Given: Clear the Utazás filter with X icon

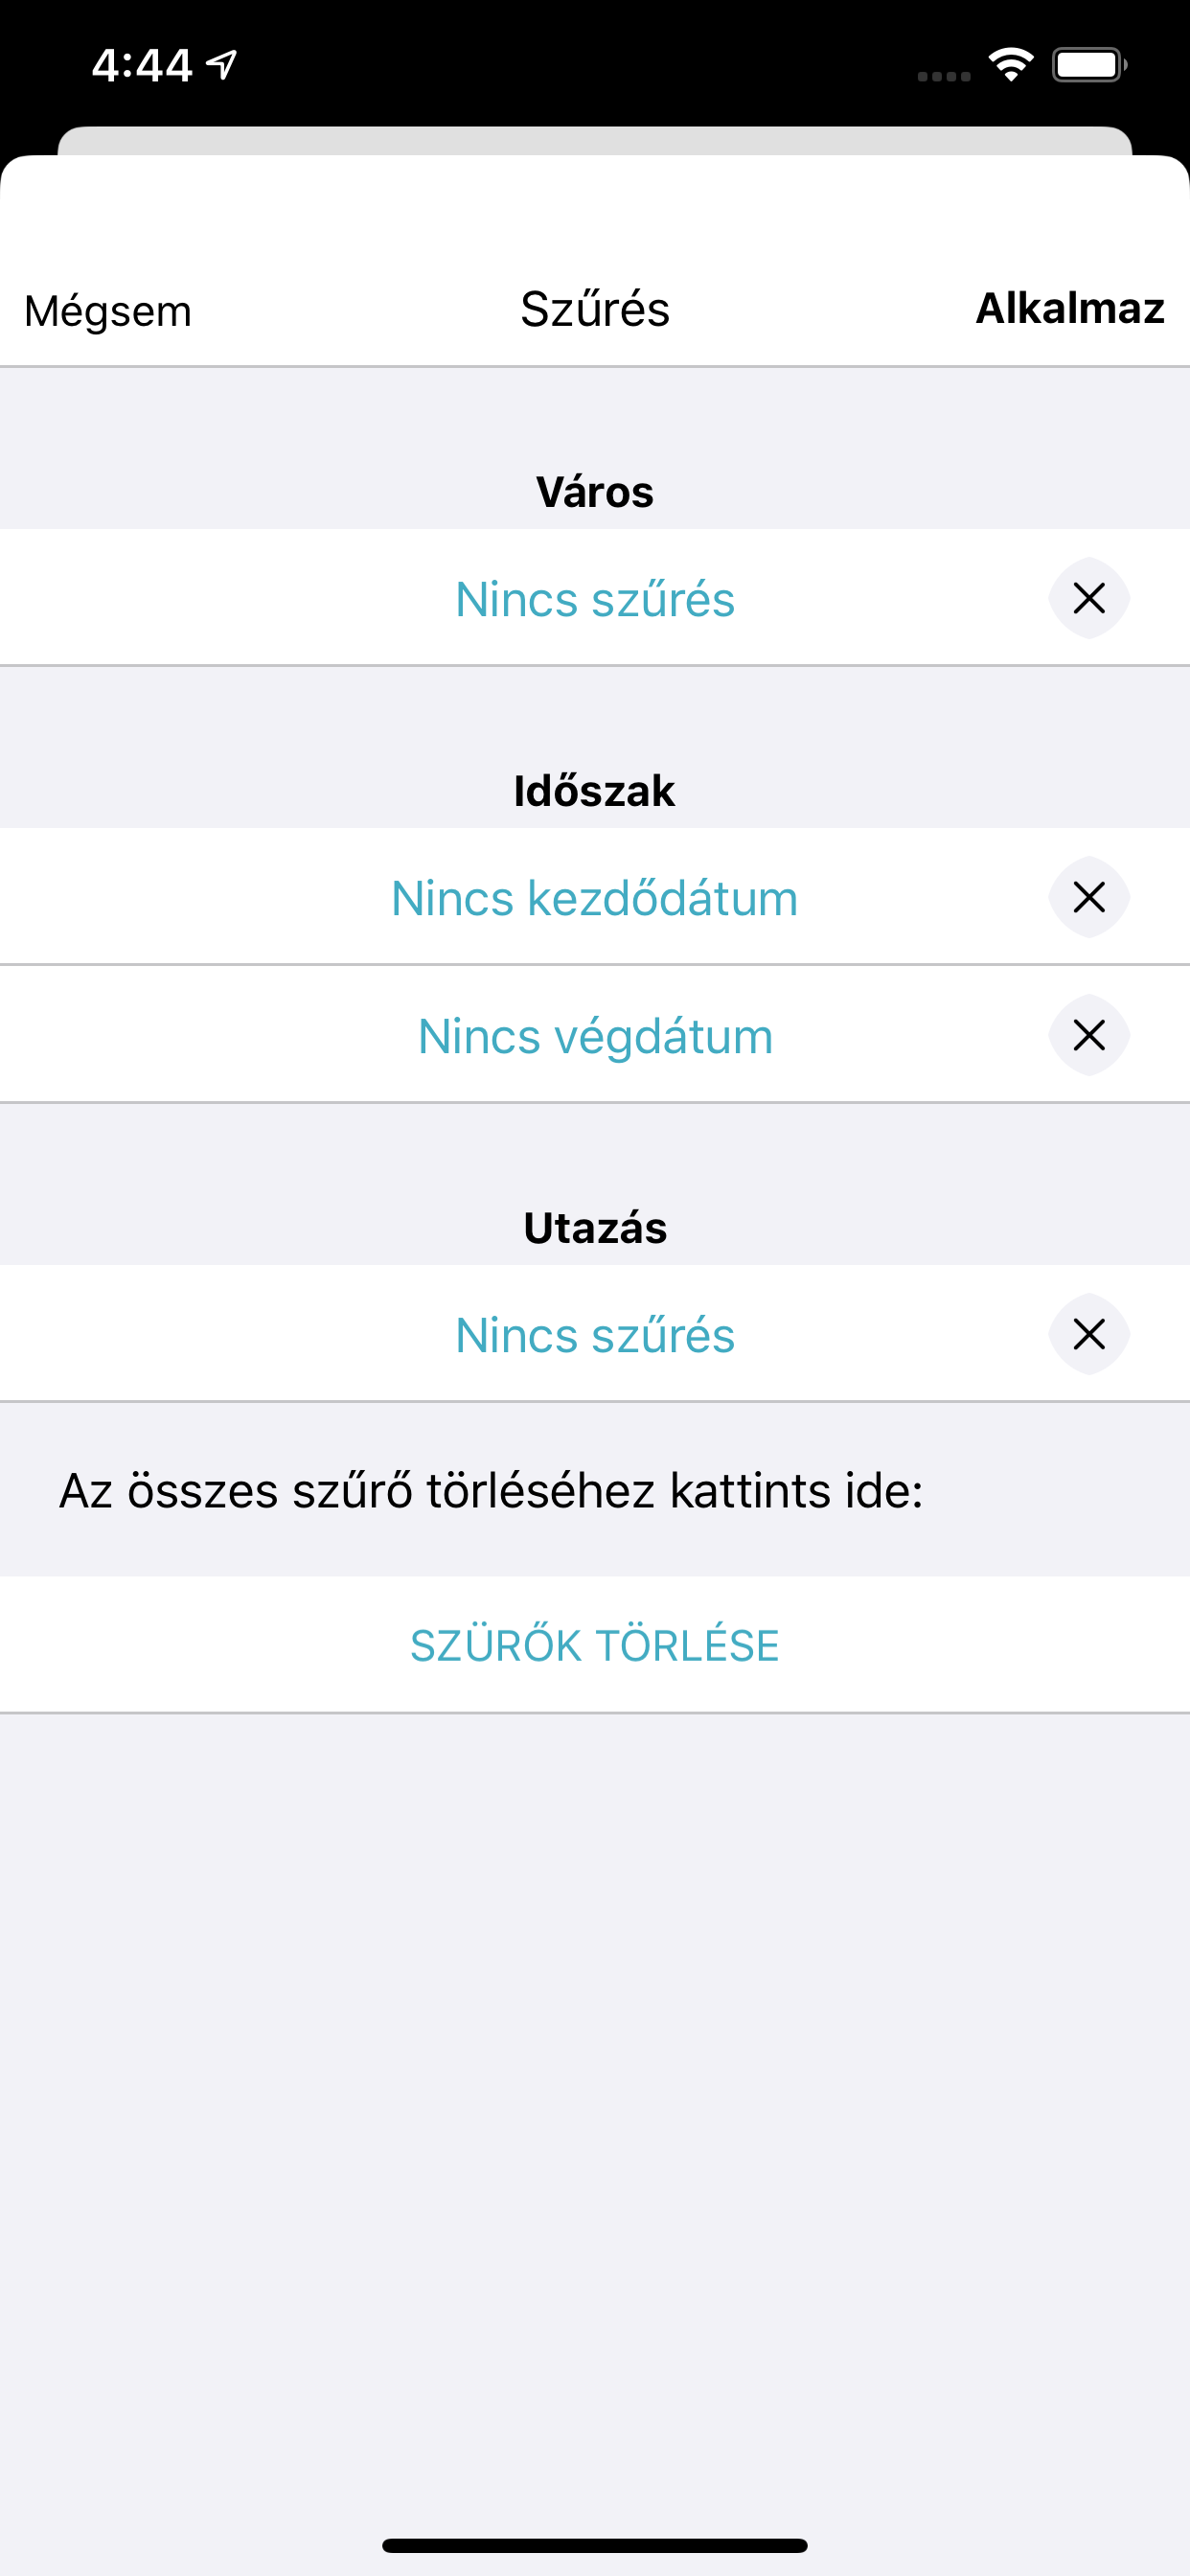Looking at the screenshot, I should 1089,1334.
